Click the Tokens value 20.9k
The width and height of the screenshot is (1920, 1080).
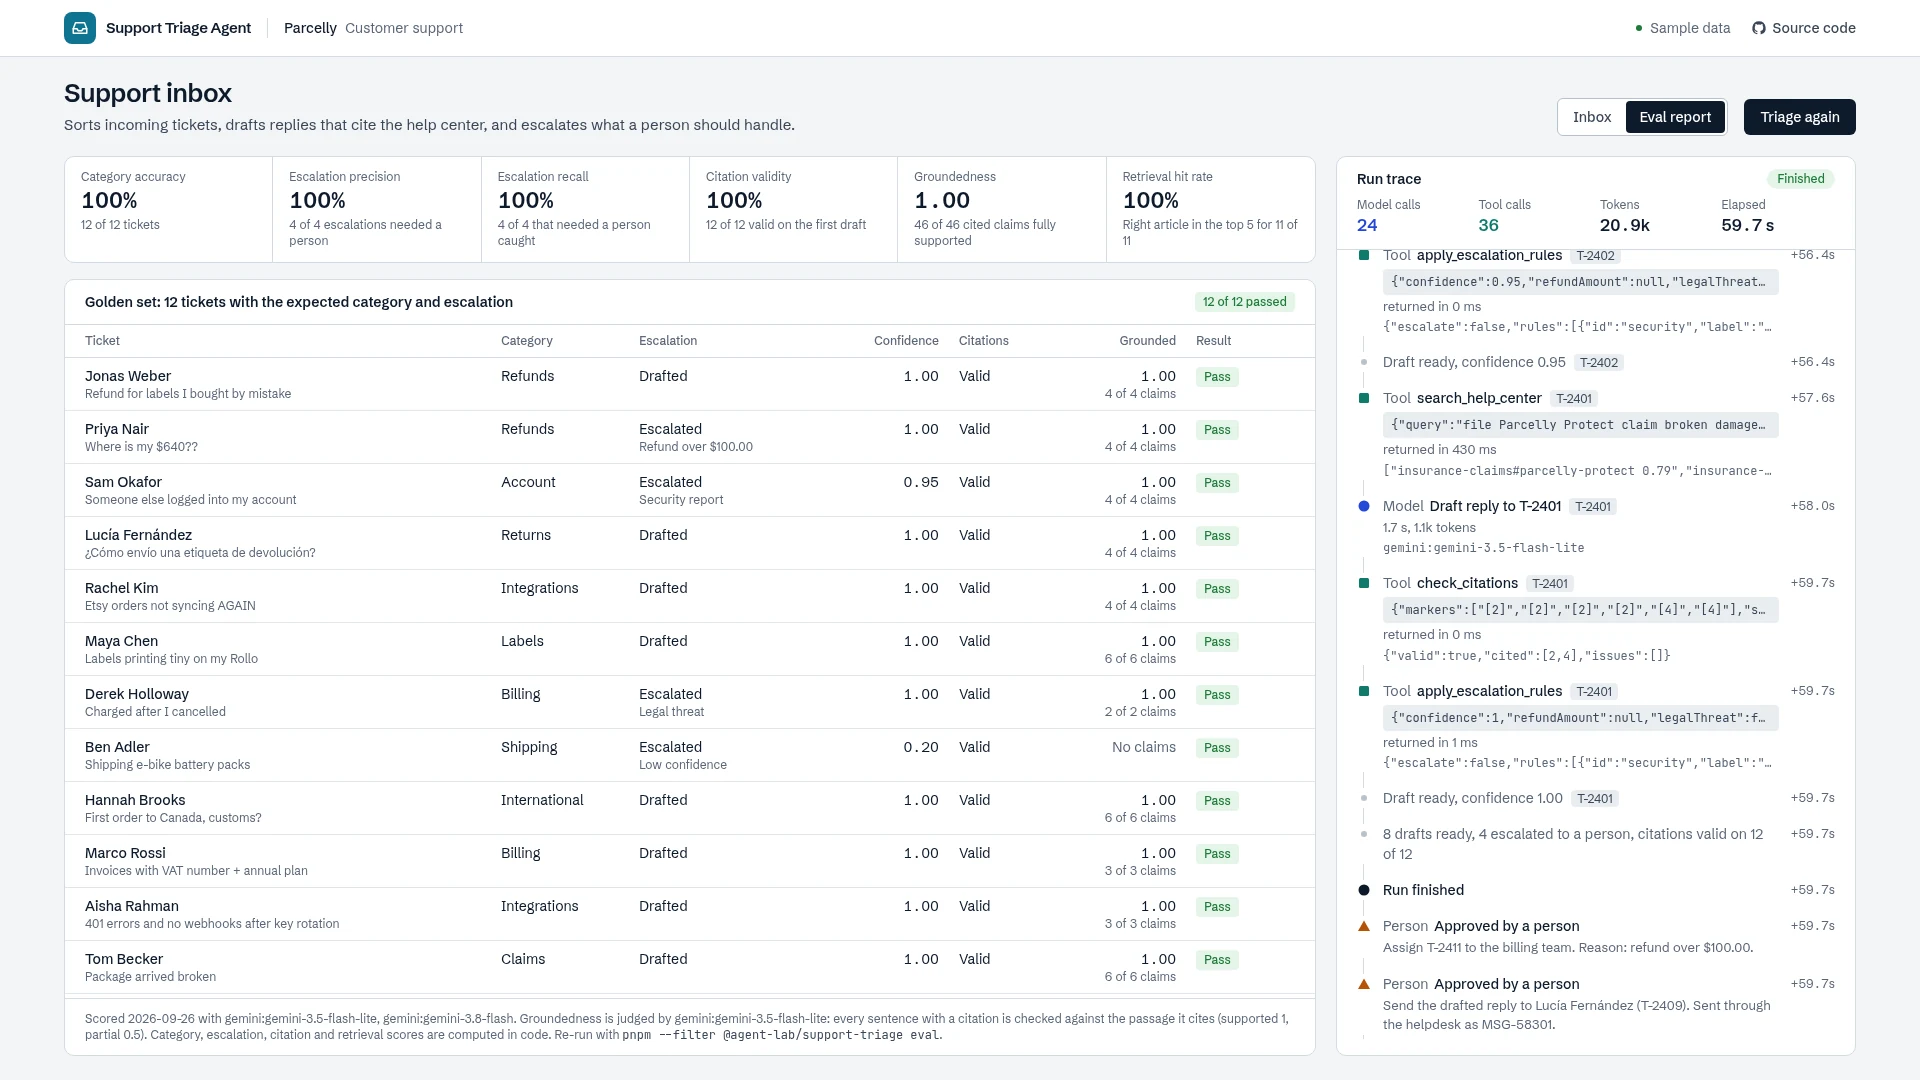coord(1625,225)
